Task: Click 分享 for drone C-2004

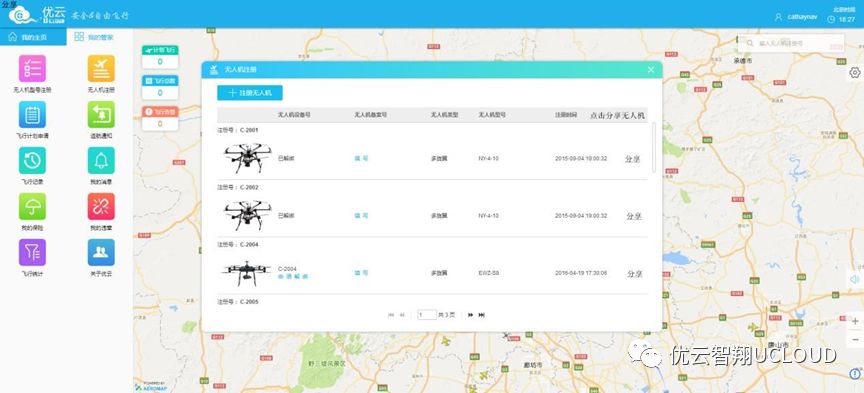Action: [635, 274]
